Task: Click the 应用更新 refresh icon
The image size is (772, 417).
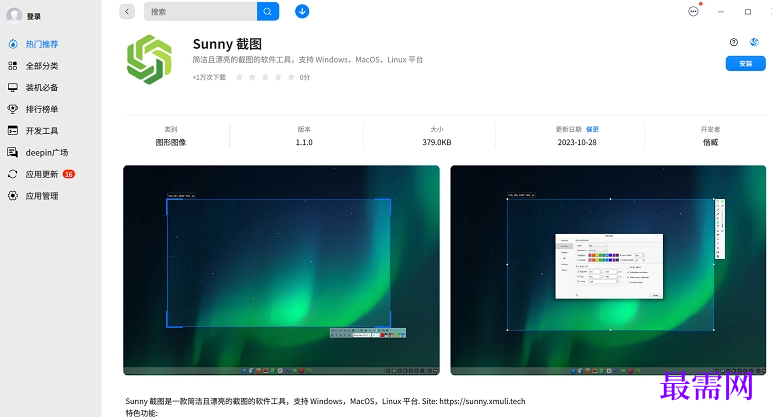Action: point(13,174)
